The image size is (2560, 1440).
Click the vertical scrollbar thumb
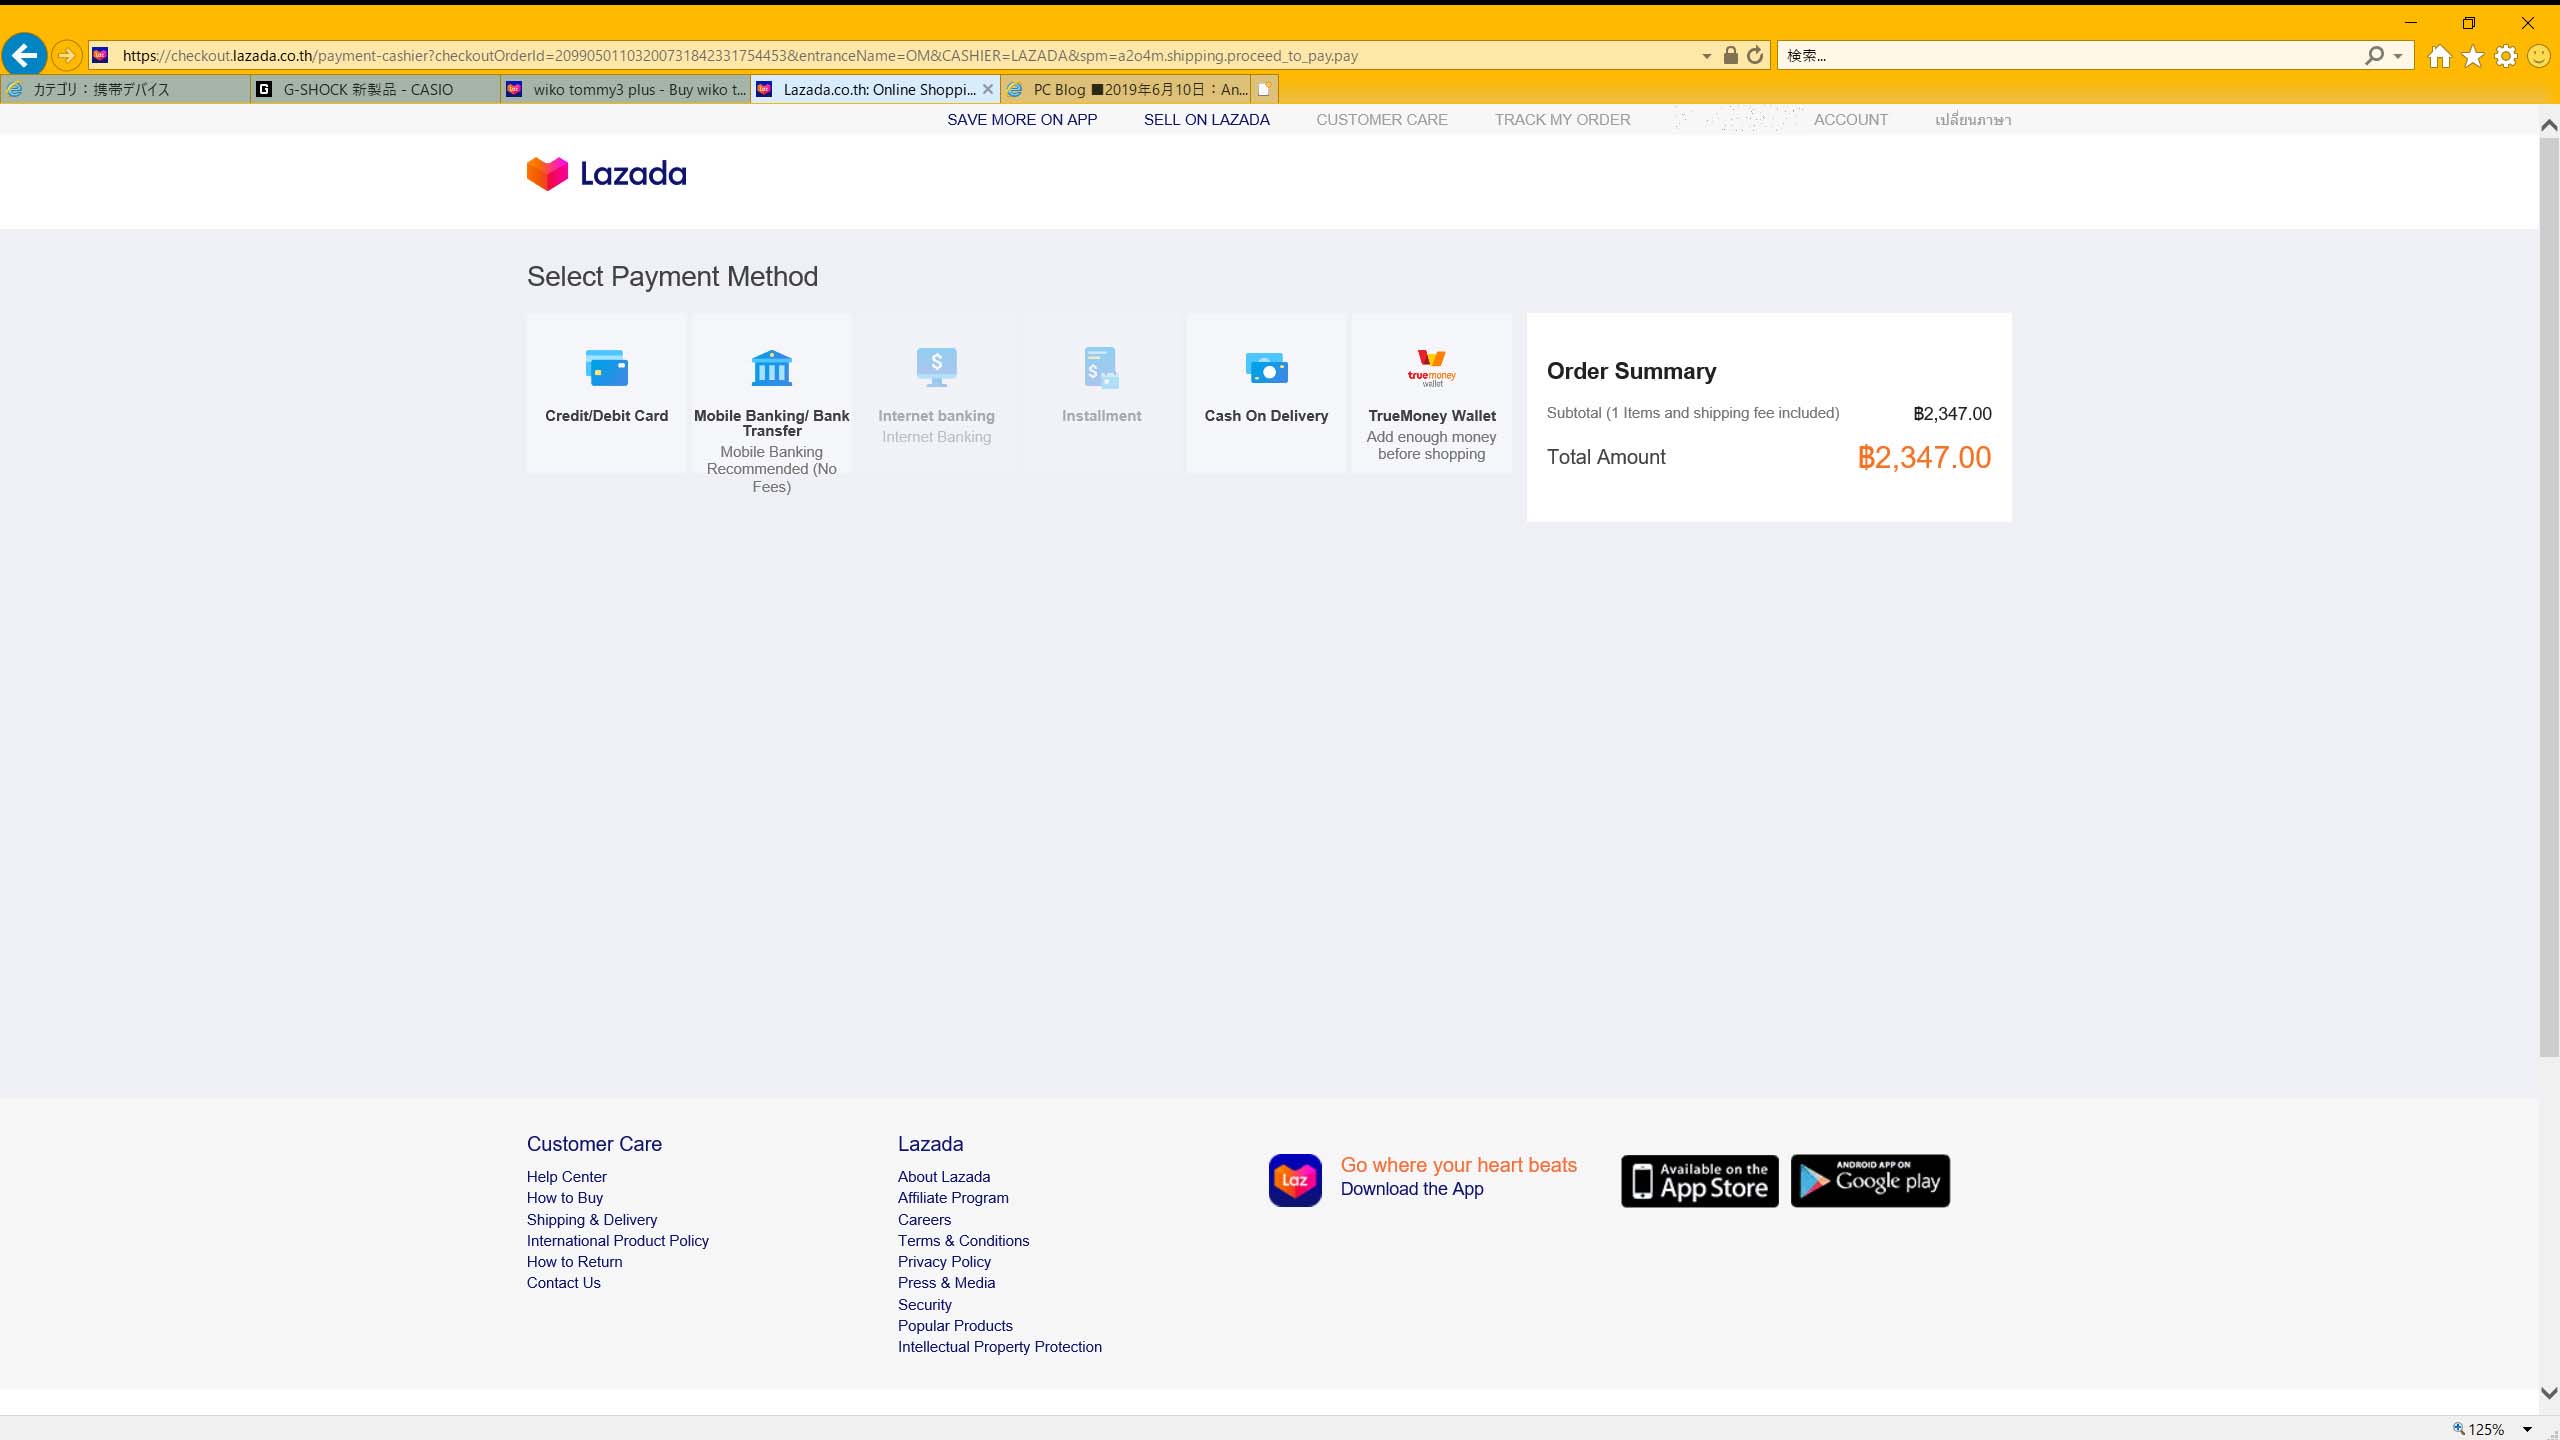2549,597
